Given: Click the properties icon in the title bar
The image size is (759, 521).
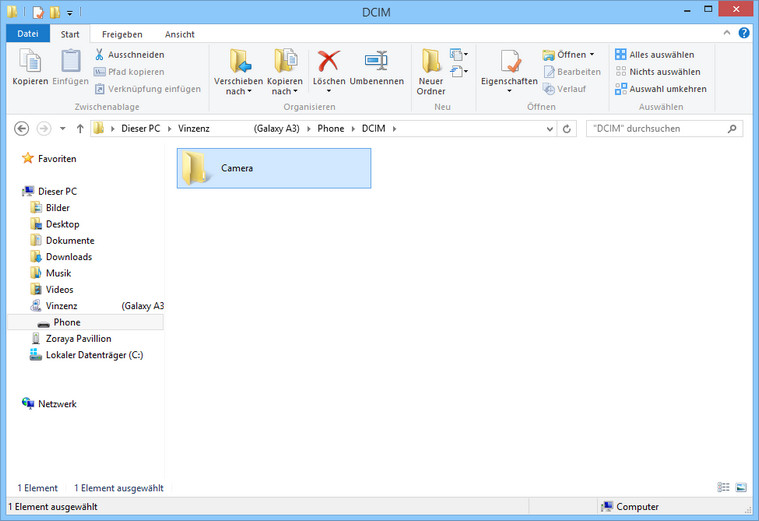Looking at the screenshot, I should point(38,12).
